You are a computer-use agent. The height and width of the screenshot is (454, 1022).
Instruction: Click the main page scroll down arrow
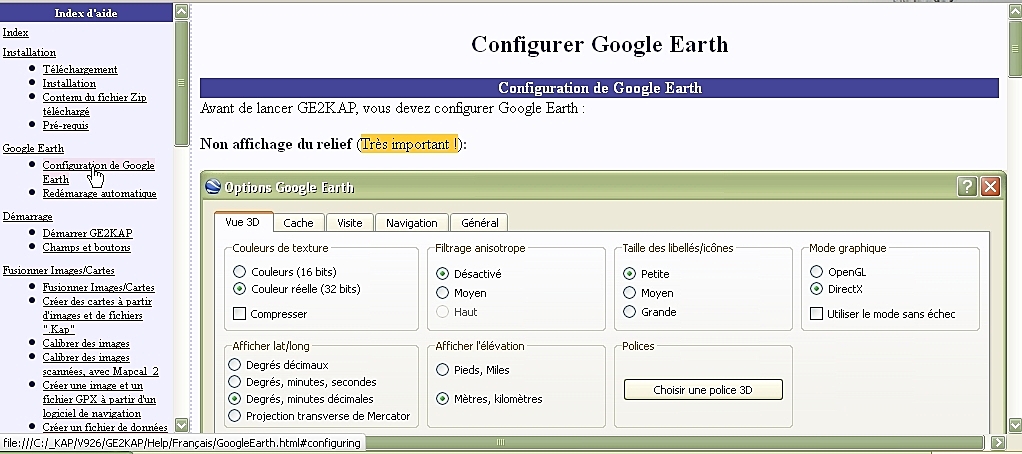click(x=1015, y=425)
